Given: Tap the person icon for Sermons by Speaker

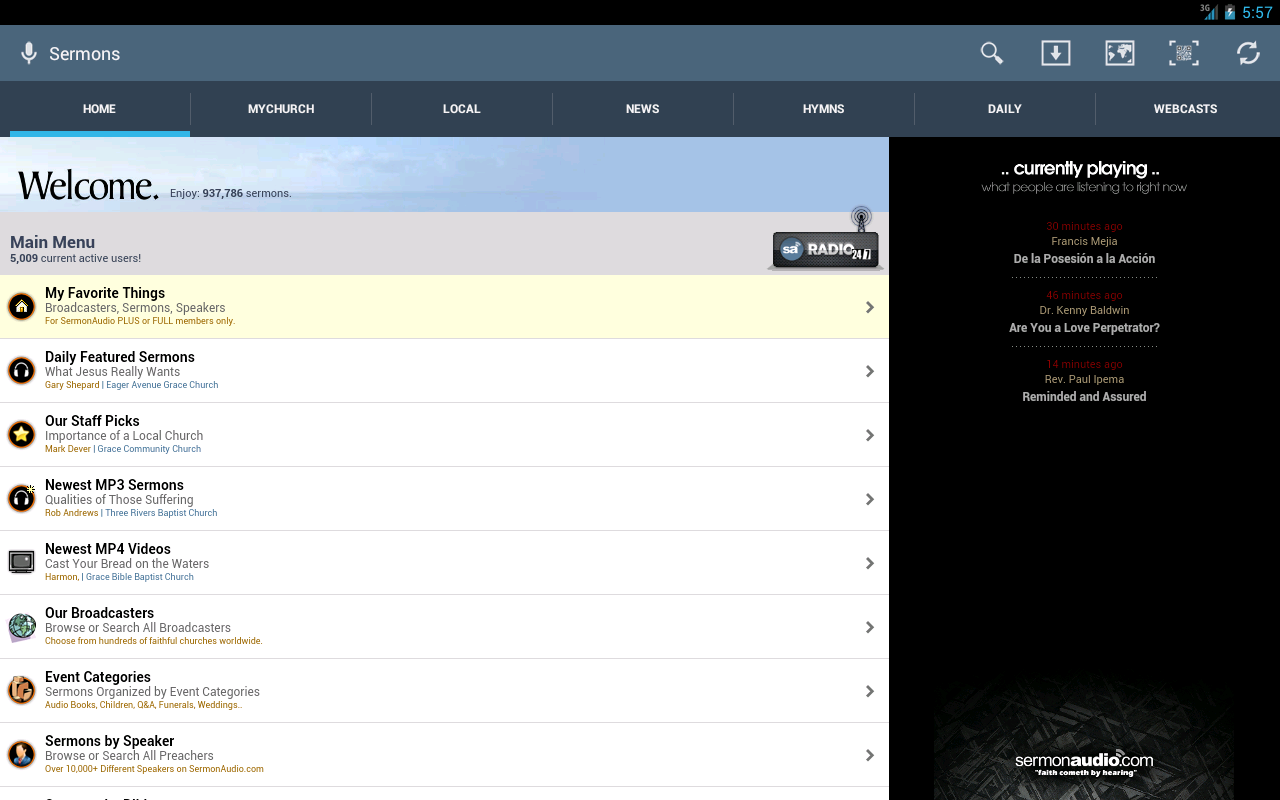Looking at the screenshot, I should pyautogui.click(x=21, y=754).
